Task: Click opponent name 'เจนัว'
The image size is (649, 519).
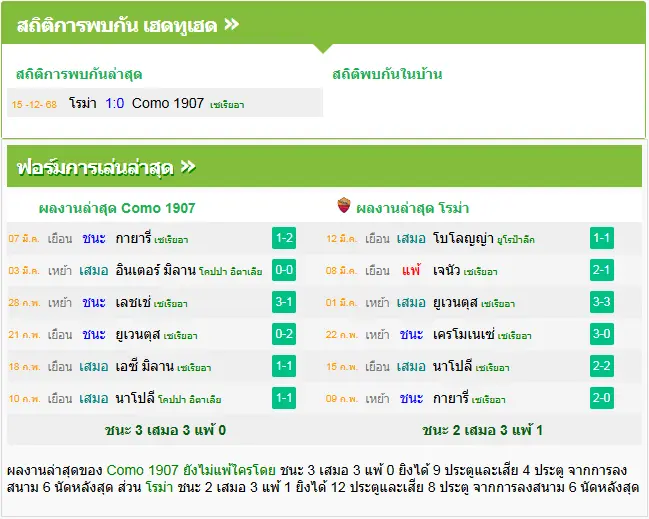Action: tap(446, 270)
